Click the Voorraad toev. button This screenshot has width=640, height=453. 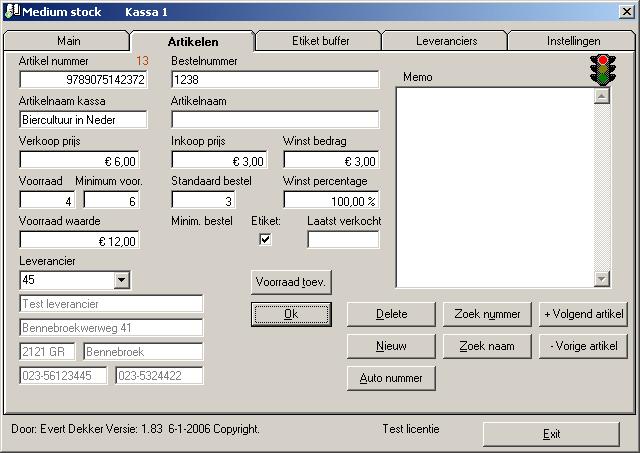(x=291, y=282)
